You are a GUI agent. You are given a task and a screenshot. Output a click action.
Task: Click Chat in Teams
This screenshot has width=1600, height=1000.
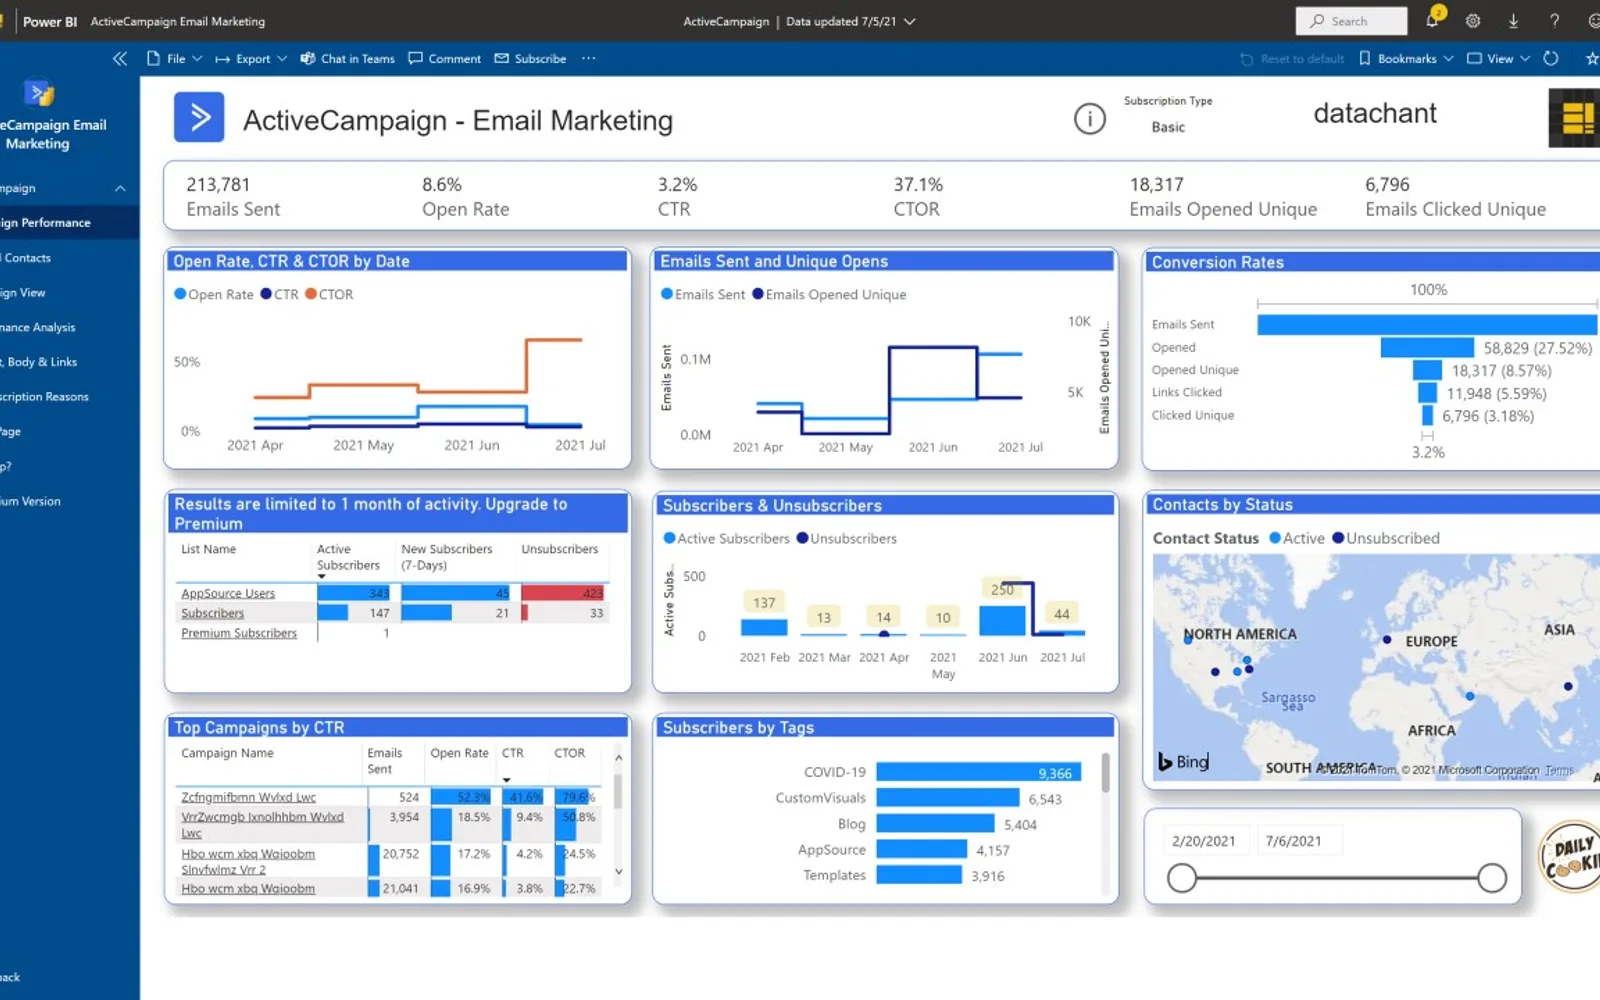tap(348, 59)
